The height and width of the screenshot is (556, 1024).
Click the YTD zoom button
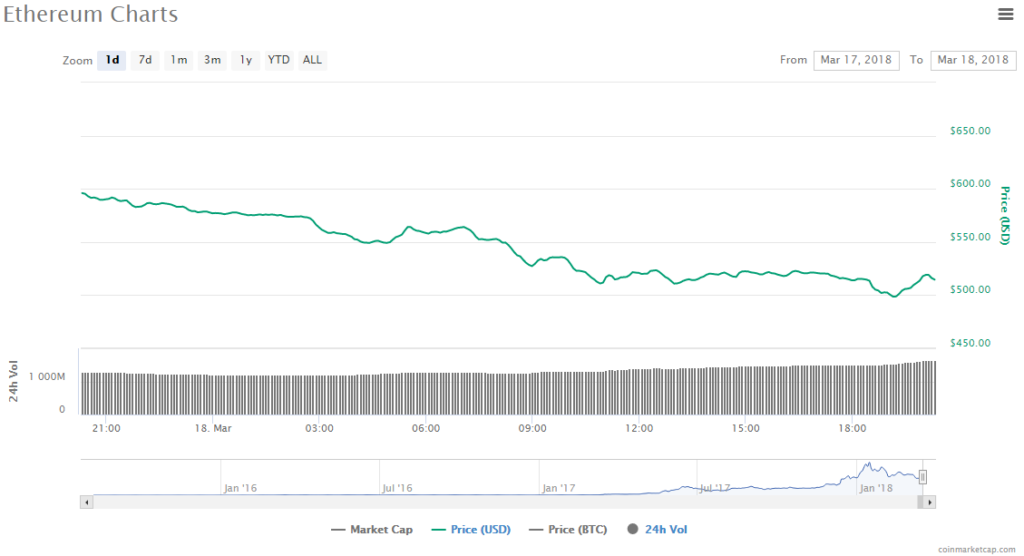278,60
